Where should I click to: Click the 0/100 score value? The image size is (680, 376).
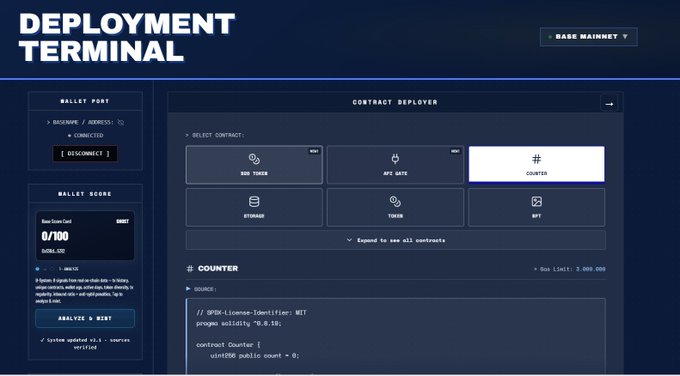point(55,236)
